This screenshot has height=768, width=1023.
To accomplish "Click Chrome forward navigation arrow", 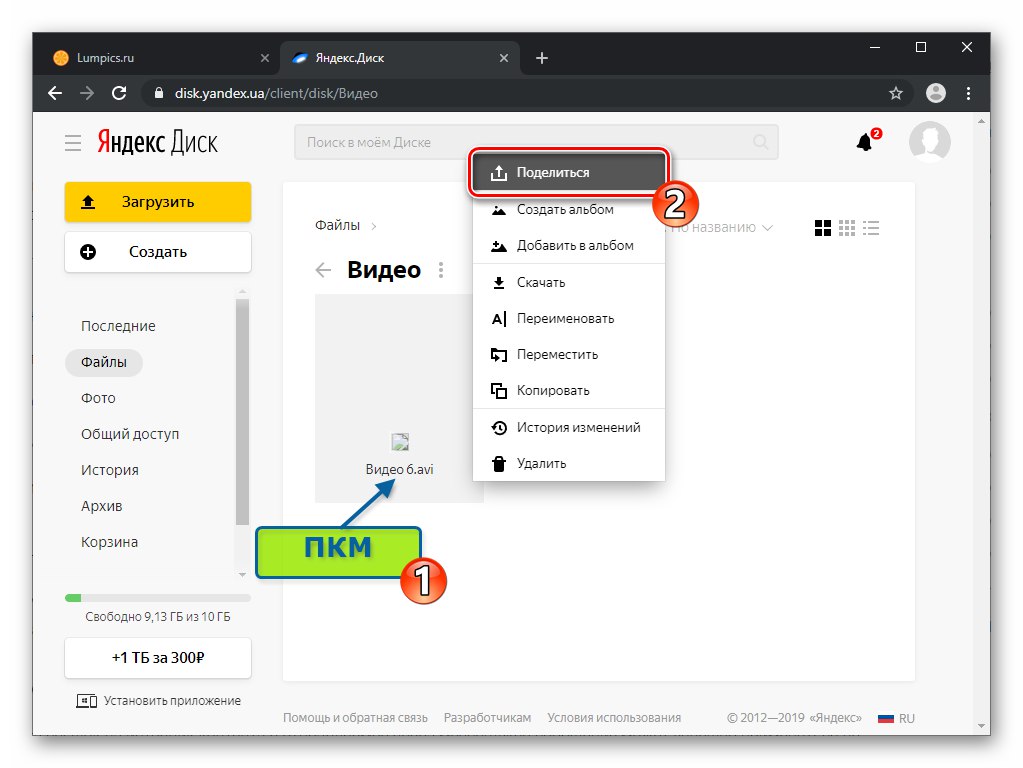I will pyautogui.click(x=87, y=93).
